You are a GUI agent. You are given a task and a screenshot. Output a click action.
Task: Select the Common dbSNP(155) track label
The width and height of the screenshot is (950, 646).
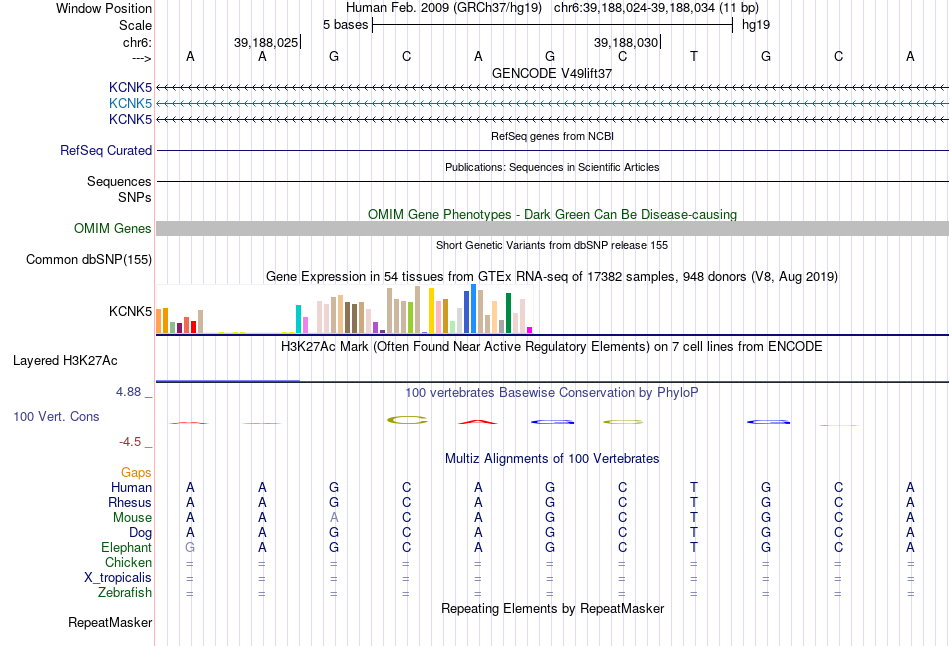(89, 259)
